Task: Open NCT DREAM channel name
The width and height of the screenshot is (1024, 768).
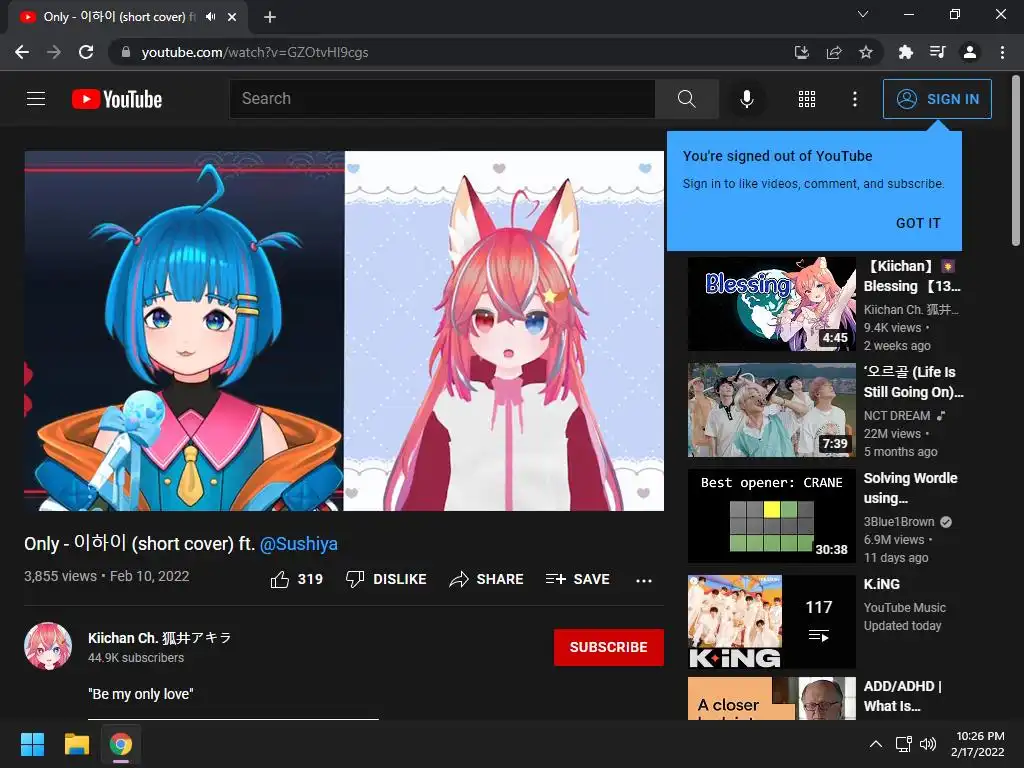Action: 897,415
